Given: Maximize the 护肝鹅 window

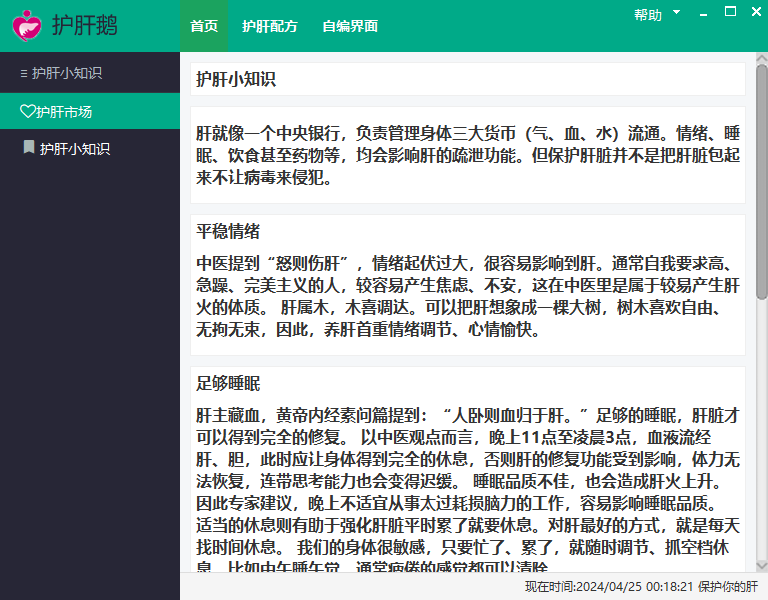Looking at the screenshot, I should click(730, 12).
